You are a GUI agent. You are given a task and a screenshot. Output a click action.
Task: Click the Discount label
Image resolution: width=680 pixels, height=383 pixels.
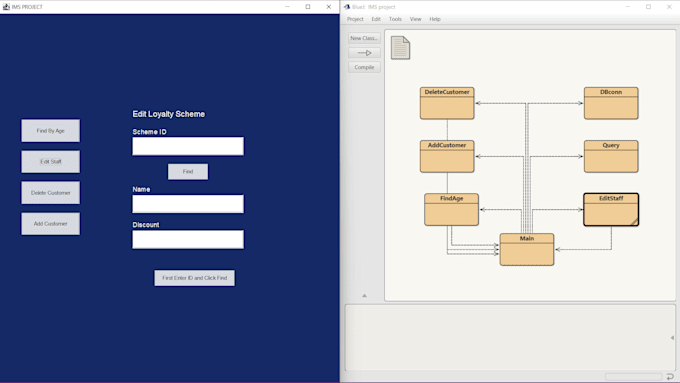pyautogui.click(x=146, y=225)
